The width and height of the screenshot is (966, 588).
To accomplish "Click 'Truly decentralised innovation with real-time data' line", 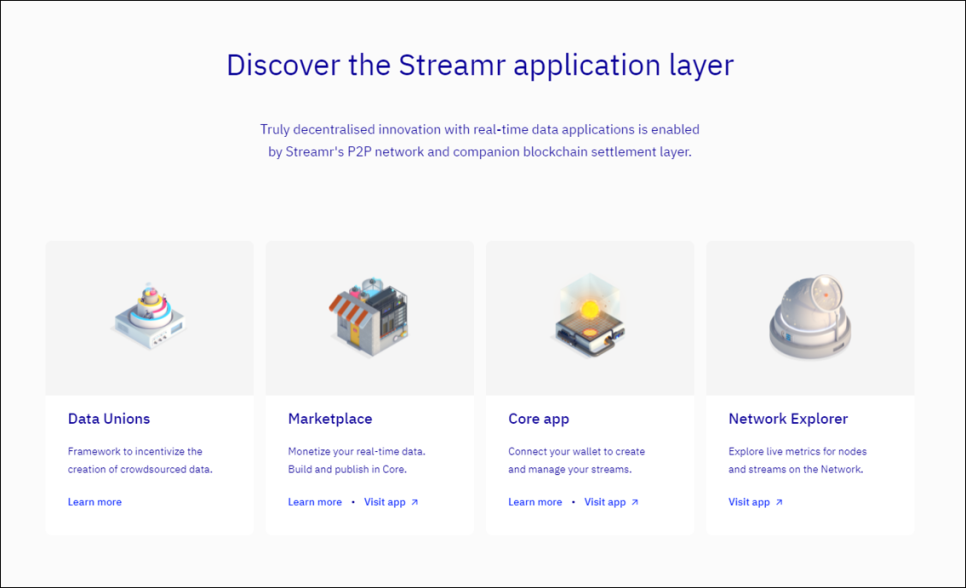I will coord(480,129).
